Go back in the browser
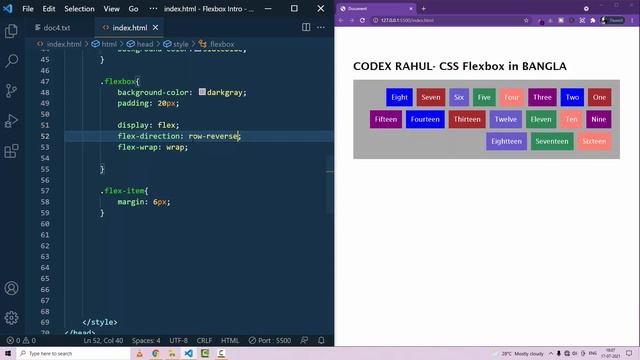 click(340, 20)
